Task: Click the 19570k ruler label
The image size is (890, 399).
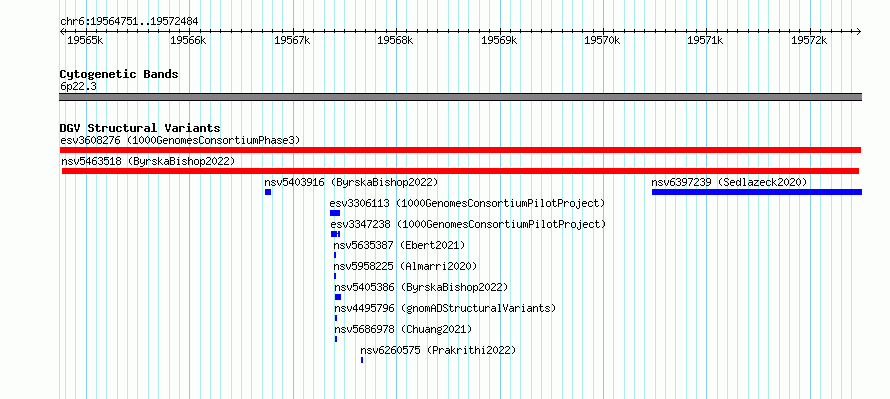Action: click(602, 40)
